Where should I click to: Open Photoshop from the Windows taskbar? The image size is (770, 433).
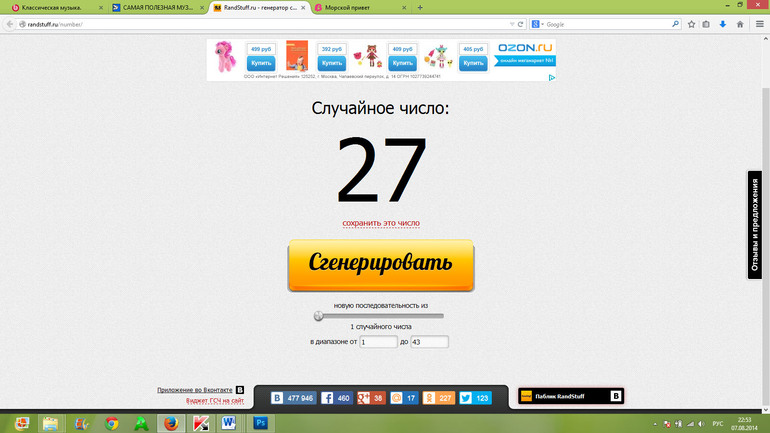coord(262,423)
